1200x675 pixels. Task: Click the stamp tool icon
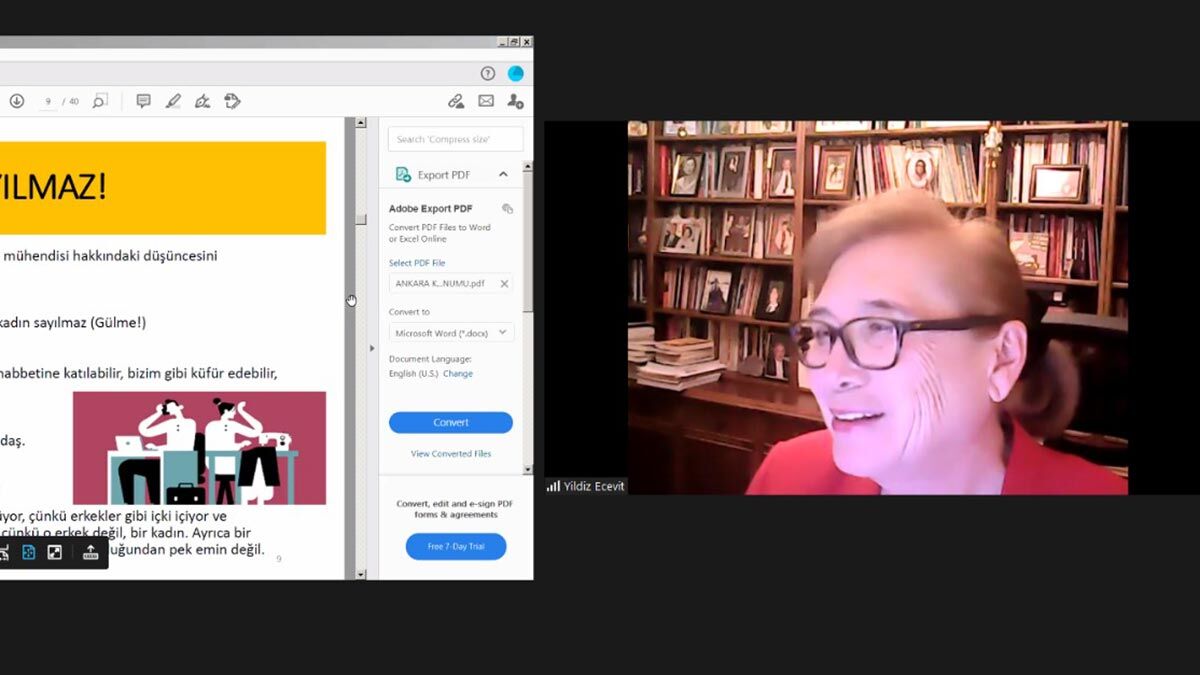pos(232,101)
